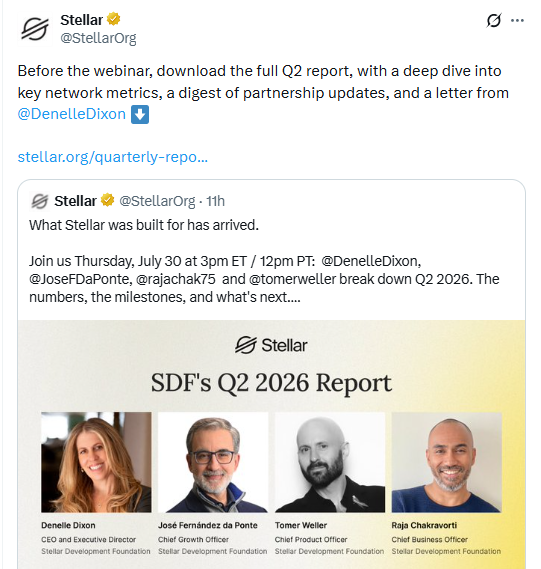
Task: Select Raja Chakravorti's portrait photo
Action: click(447, 462)
